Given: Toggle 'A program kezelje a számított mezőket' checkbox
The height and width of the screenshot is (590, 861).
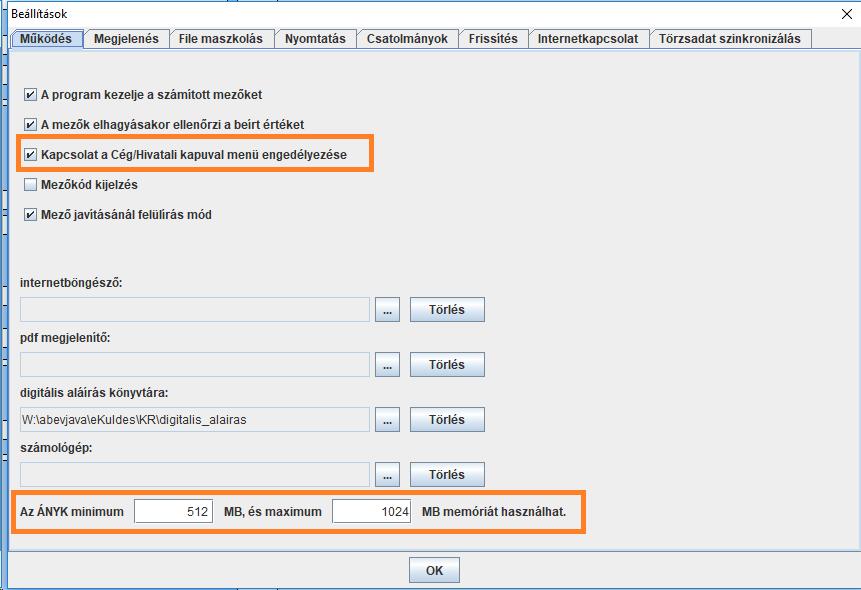Looking at the screenshot, I should tap(30, 95).
